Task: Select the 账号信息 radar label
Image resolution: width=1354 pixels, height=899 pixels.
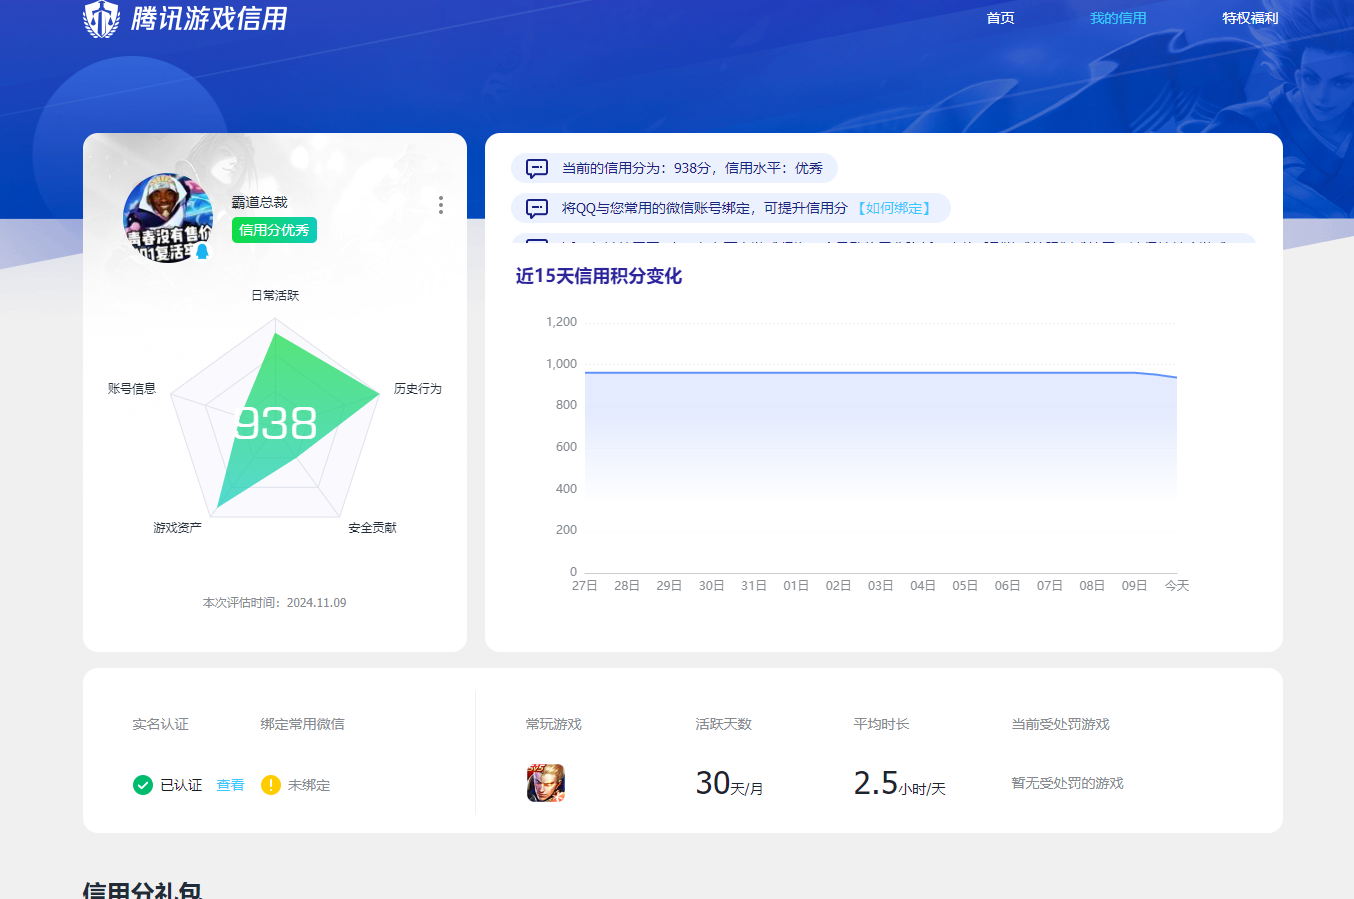Action: coord(132,388)
